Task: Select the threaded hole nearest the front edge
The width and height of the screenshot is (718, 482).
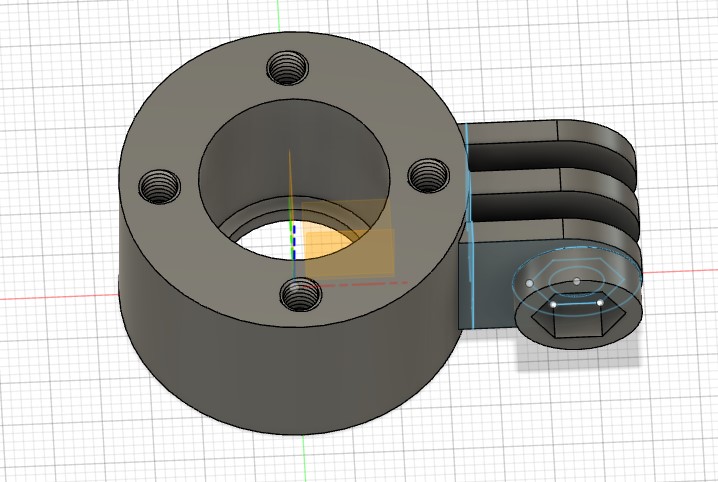Action: tap(300, 294)
